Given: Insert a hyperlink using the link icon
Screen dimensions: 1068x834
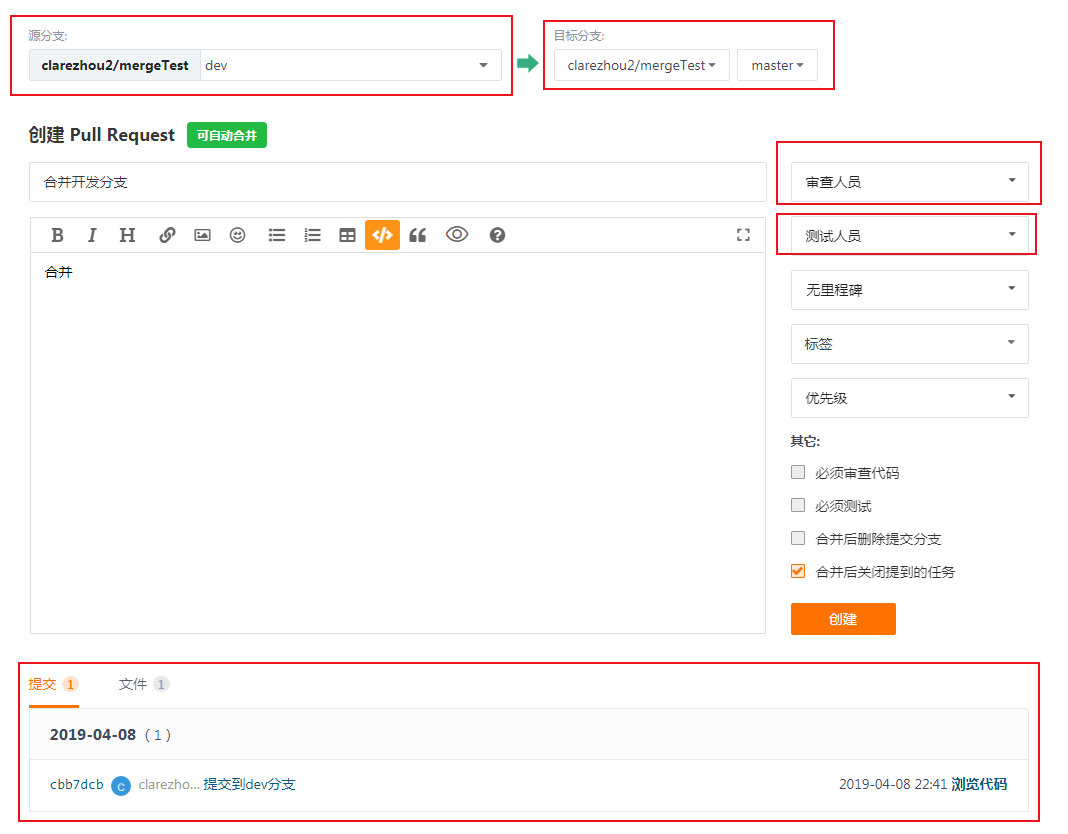Looking at the screenshot, I should click(x=167, y=235).
